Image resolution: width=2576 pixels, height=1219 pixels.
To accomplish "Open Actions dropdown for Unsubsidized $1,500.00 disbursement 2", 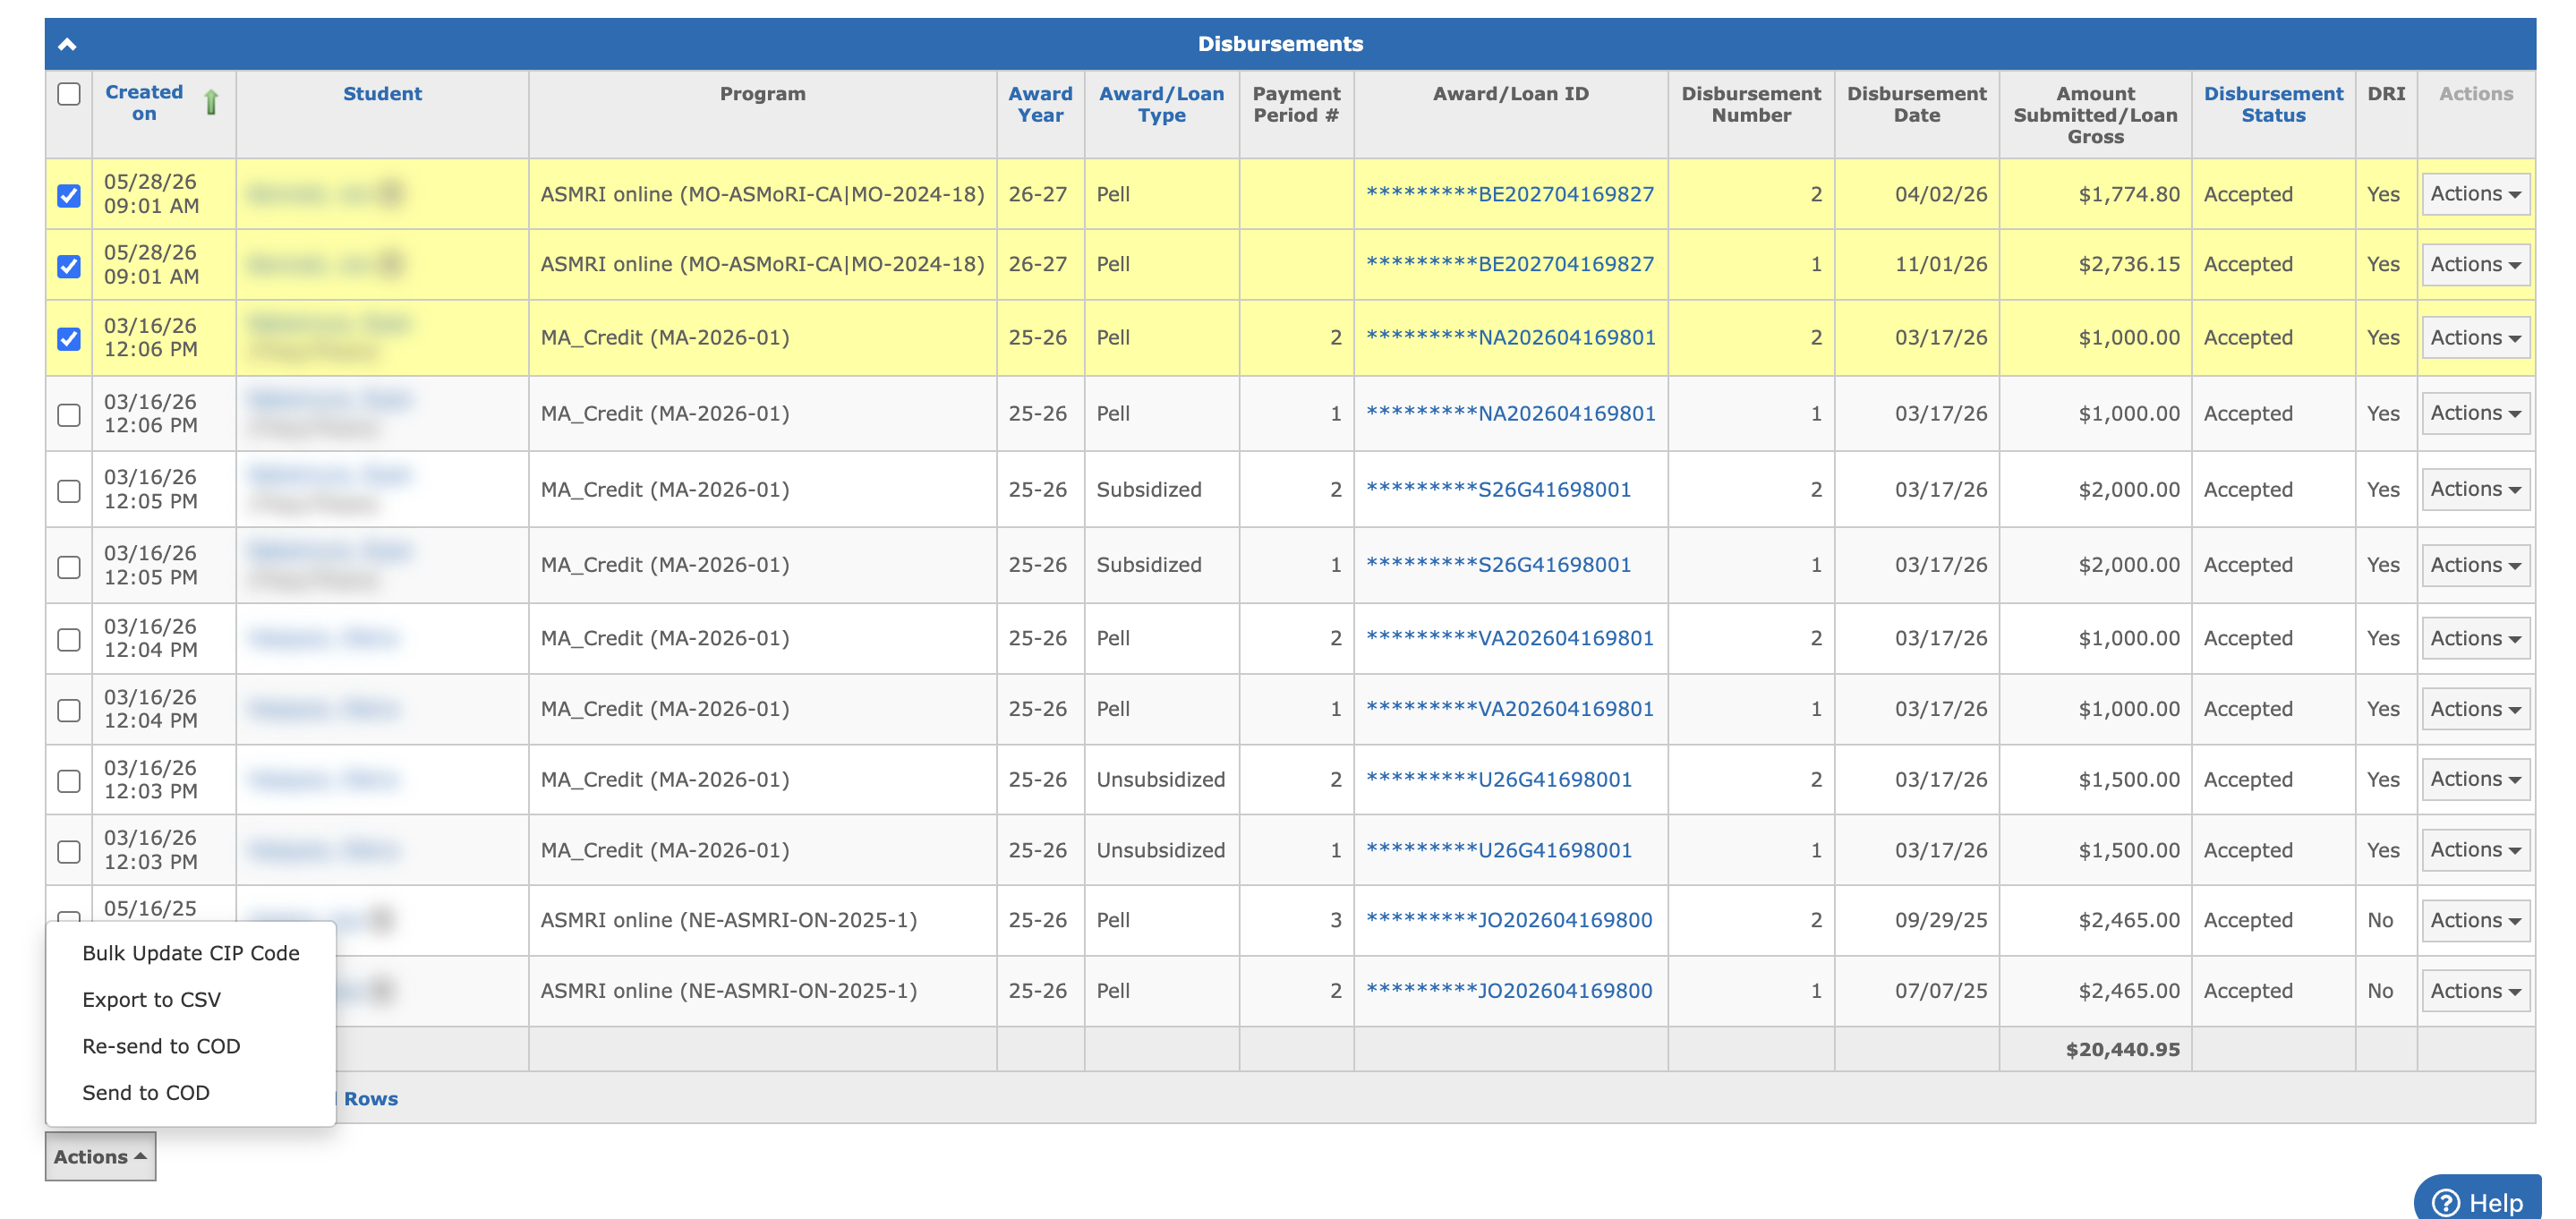I will 2475,779.
